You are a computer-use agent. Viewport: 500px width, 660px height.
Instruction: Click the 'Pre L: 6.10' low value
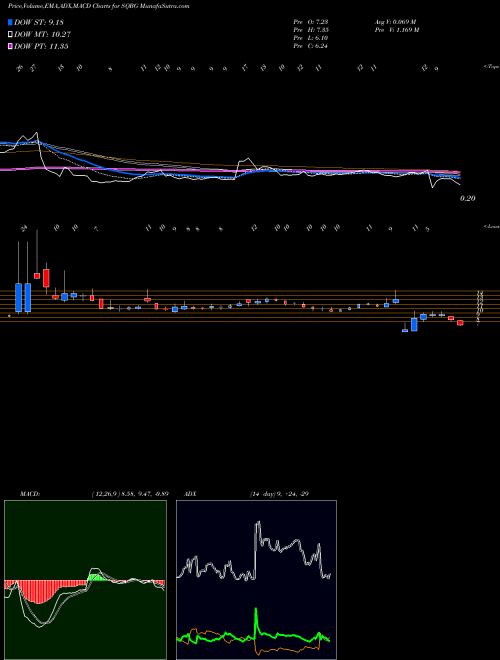(x=311, y=38)
